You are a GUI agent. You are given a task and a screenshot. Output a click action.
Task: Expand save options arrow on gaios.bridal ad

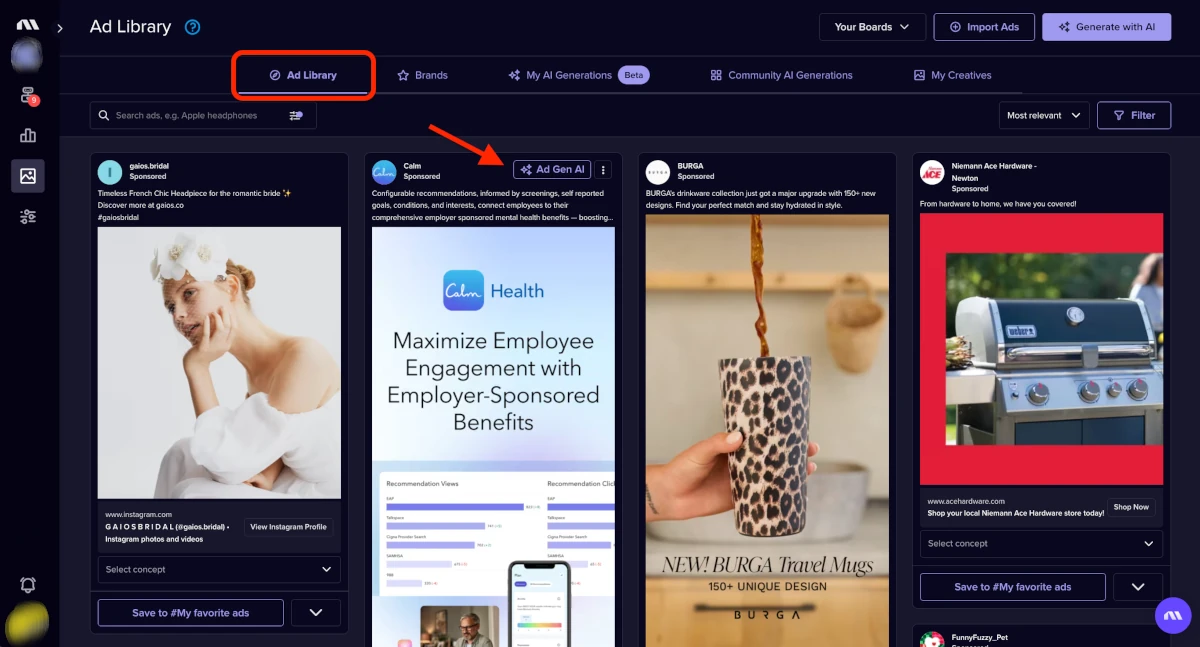coord(316,613)
